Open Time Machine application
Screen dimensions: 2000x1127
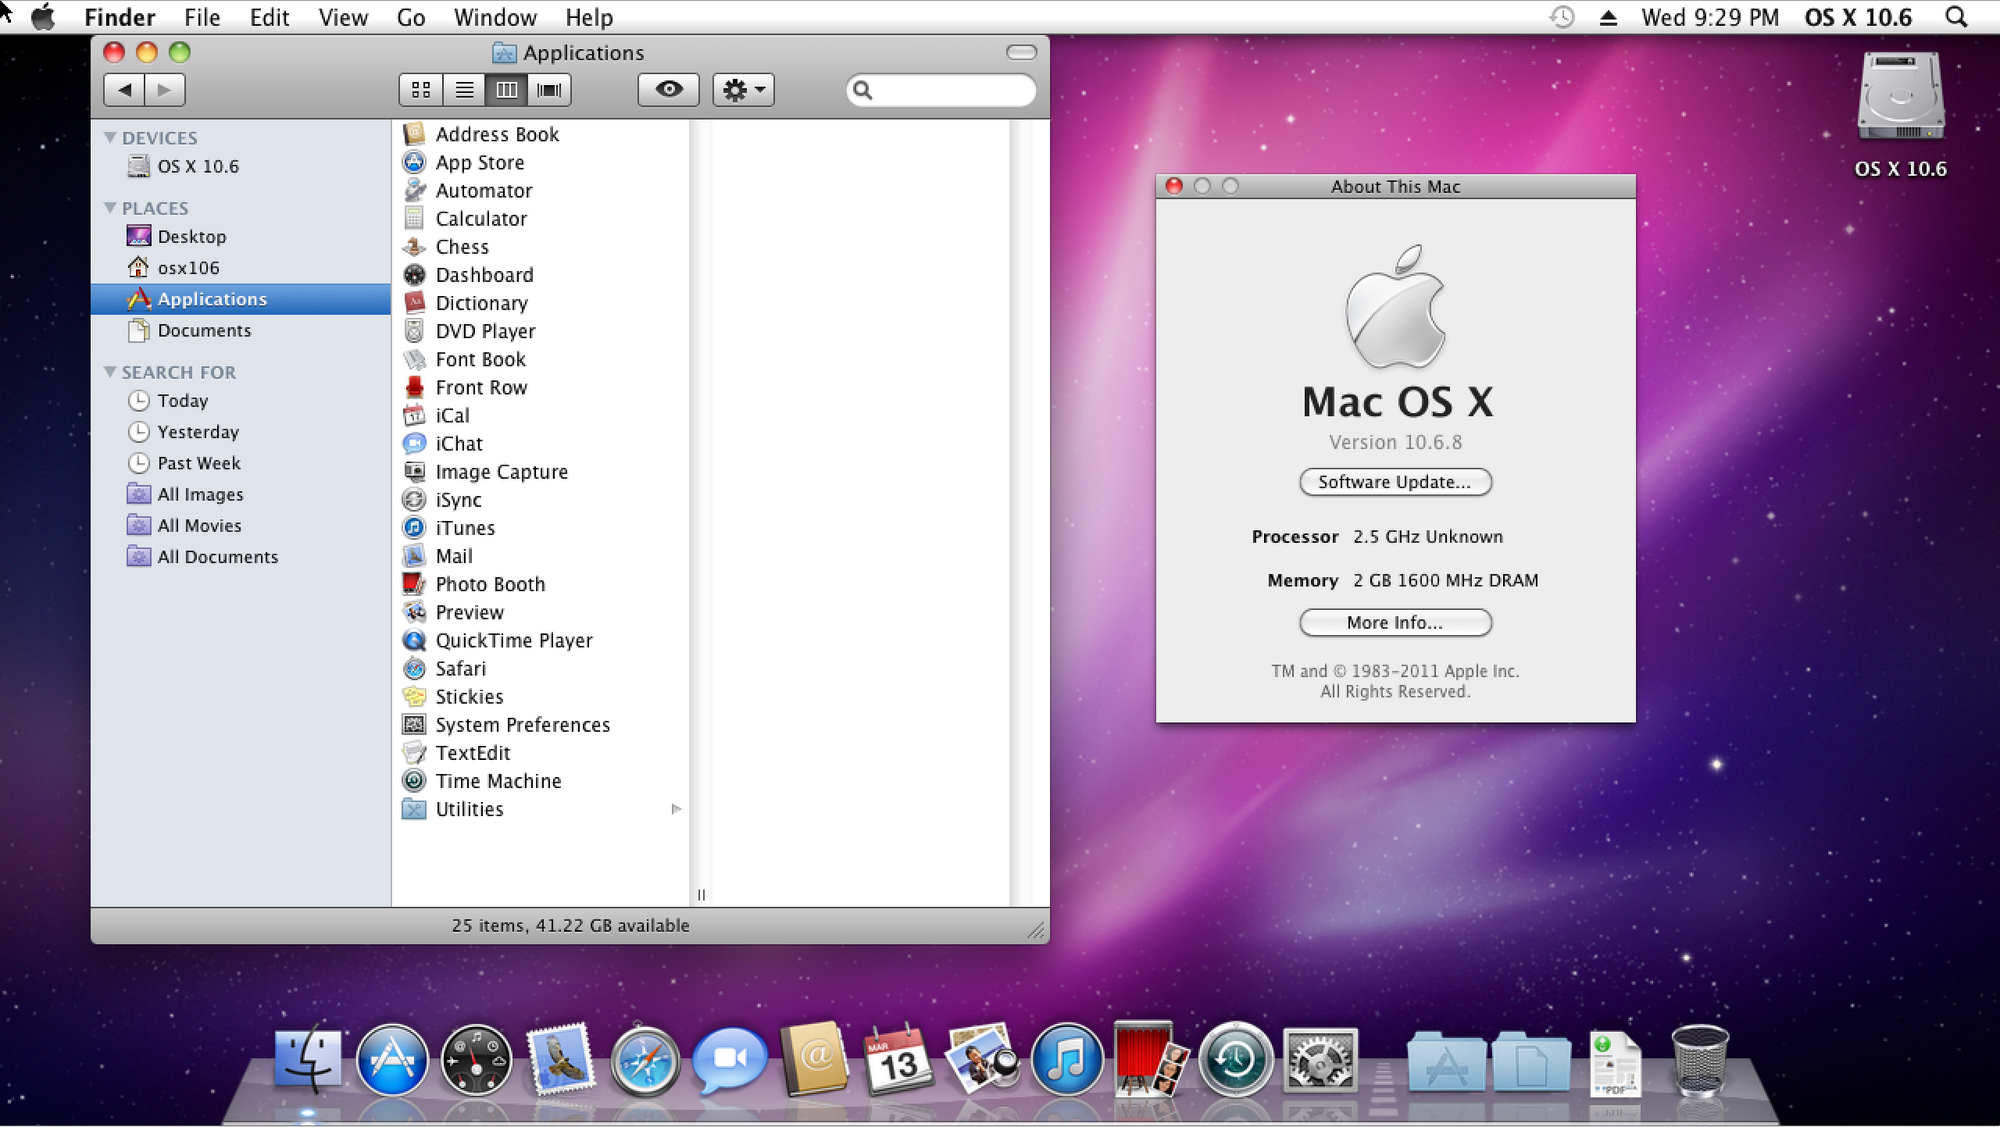coord(499,781)
